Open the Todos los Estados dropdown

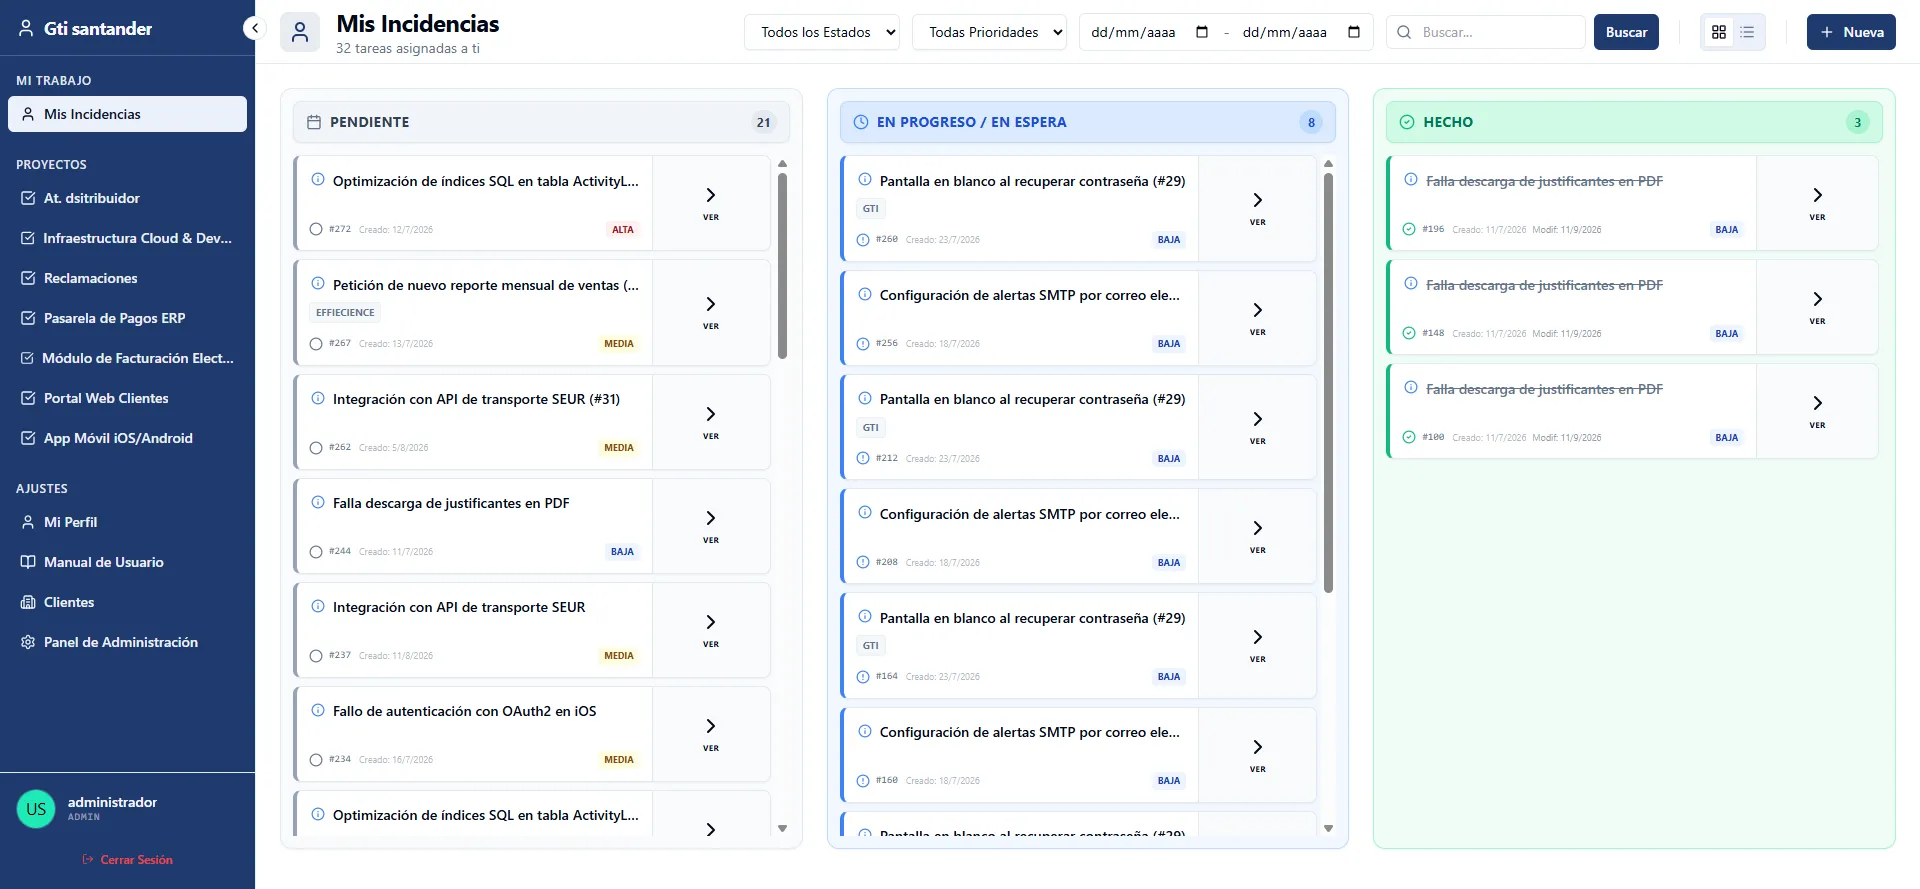[x=822, y=32]
